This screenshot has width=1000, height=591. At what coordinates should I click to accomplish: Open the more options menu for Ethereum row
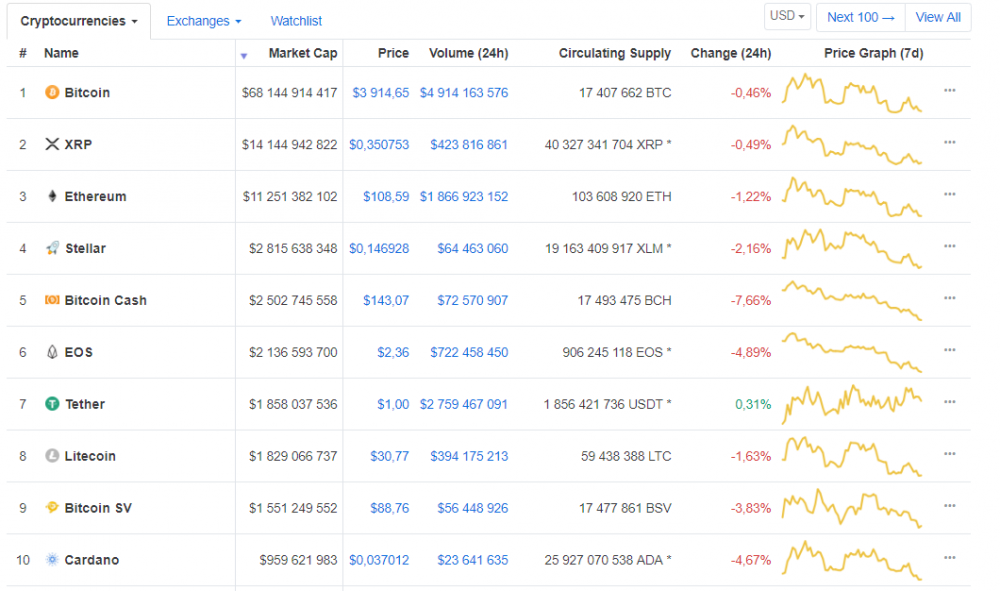(x=950, y=194)
